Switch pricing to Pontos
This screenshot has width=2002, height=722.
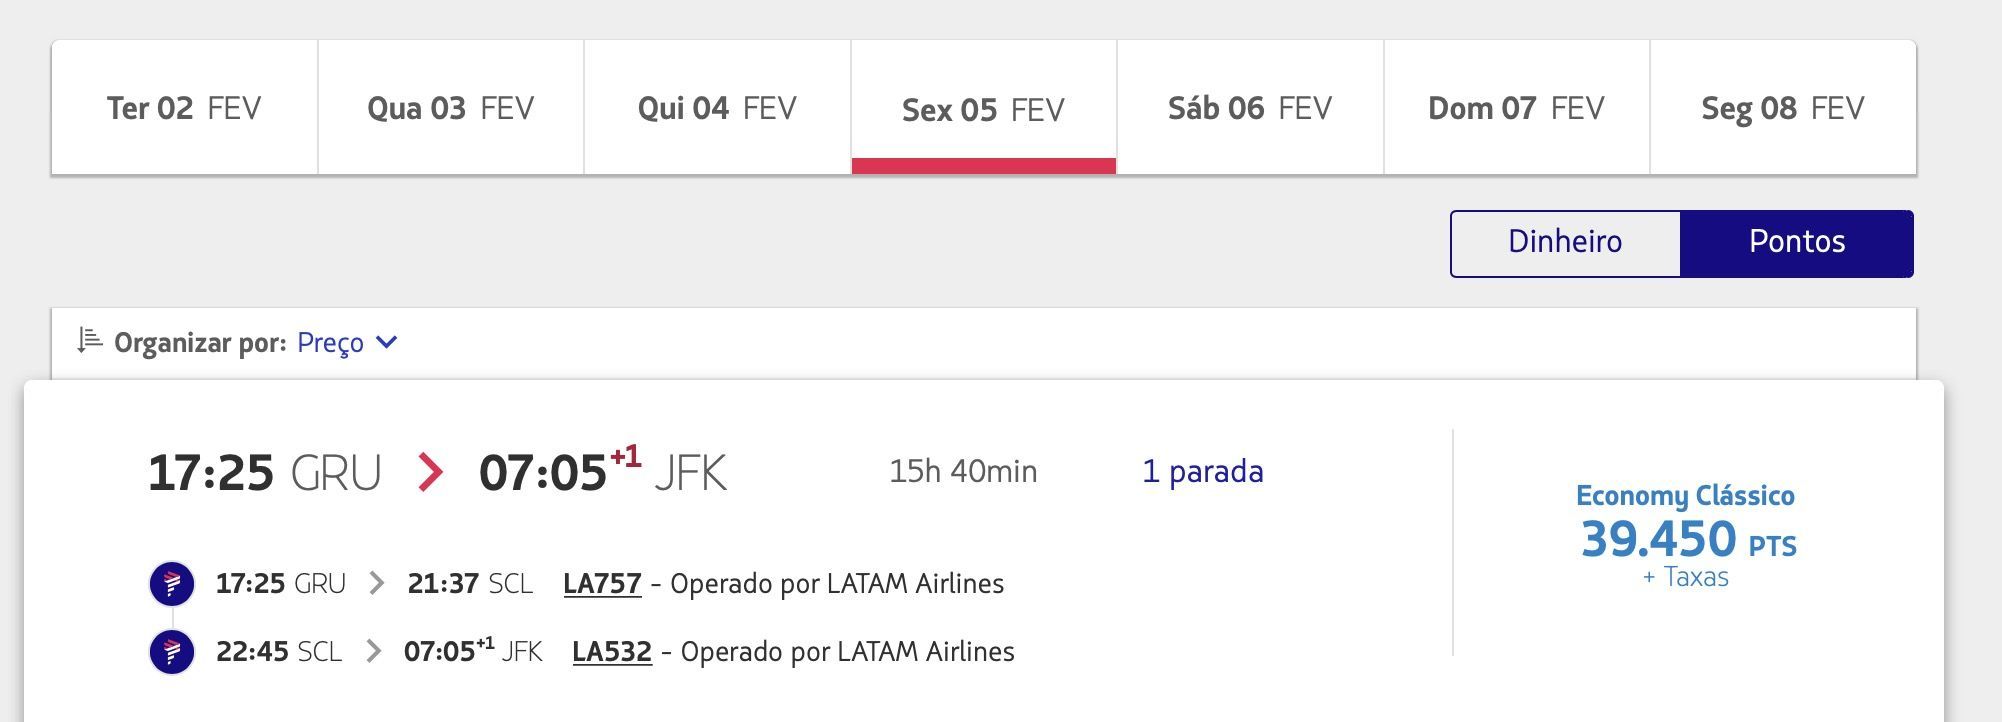coord(1797,243)
